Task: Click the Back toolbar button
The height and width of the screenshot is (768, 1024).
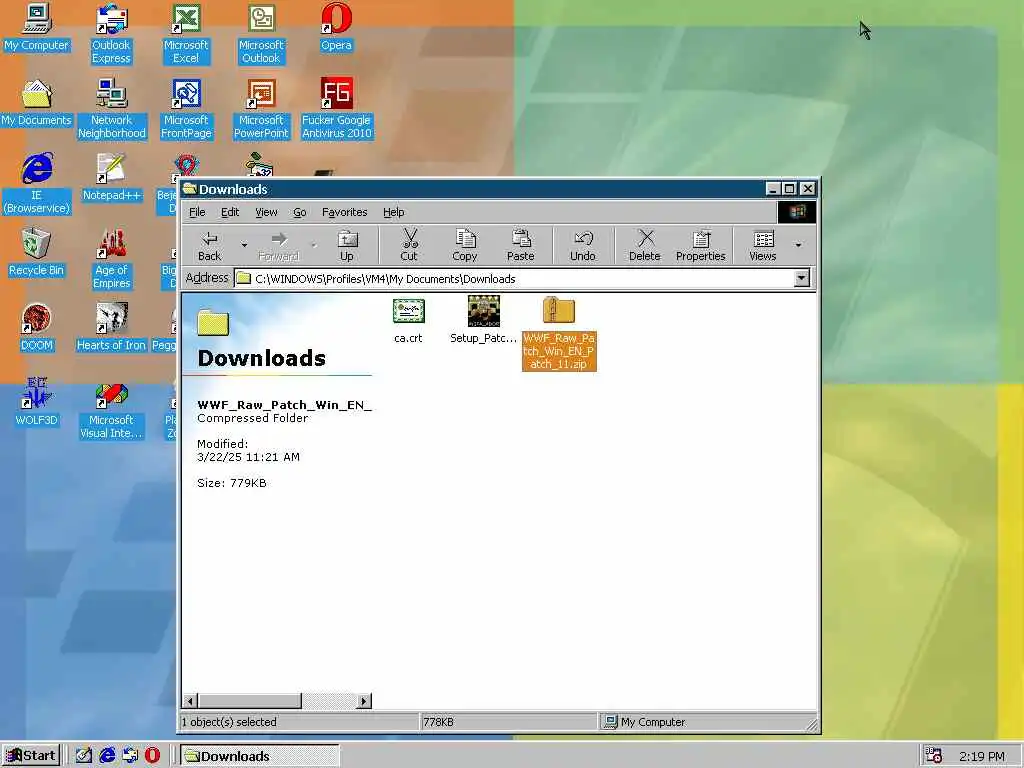Action: (210, 246)
